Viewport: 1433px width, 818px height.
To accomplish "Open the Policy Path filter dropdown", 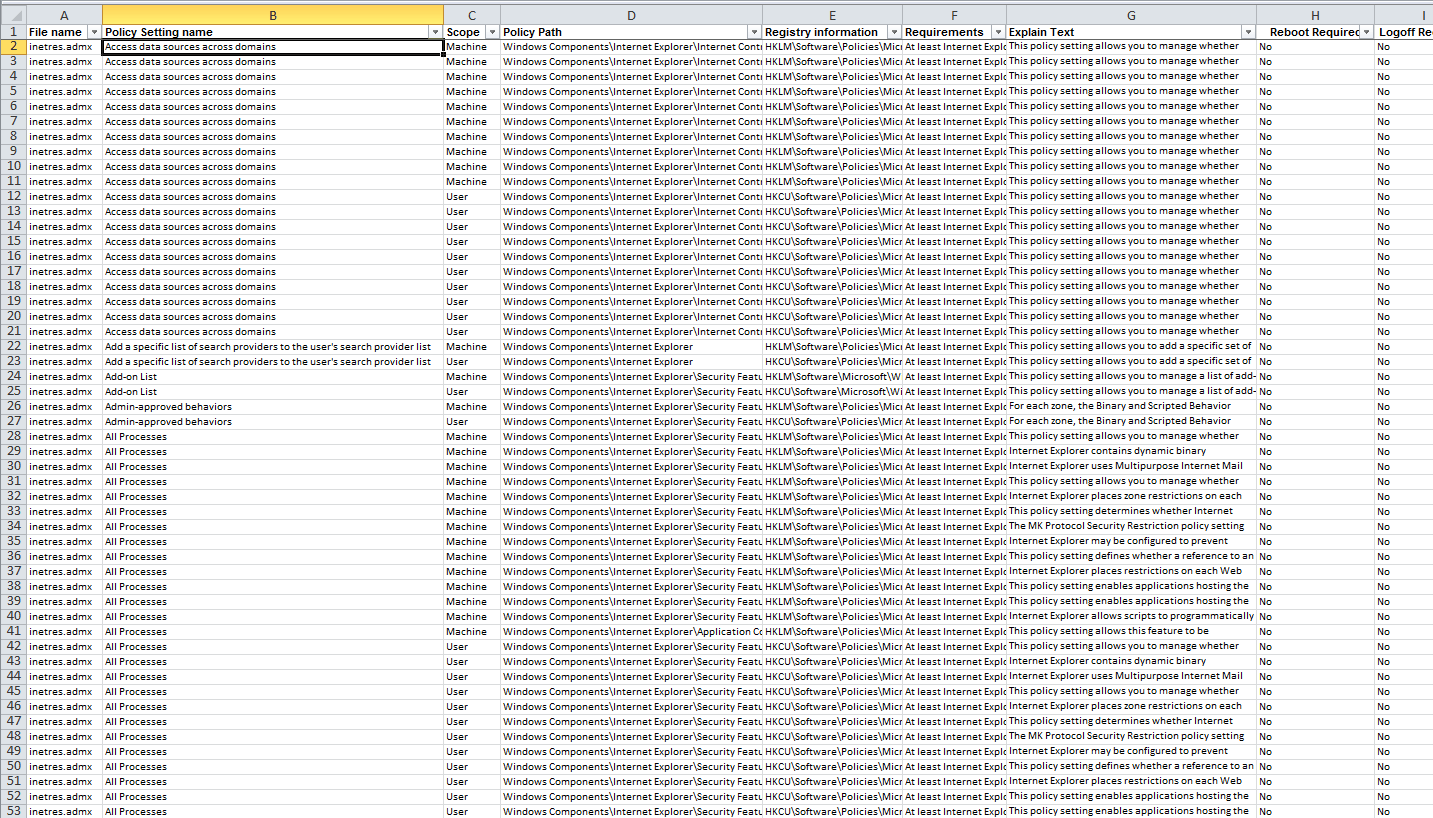I will click(754, 33).
